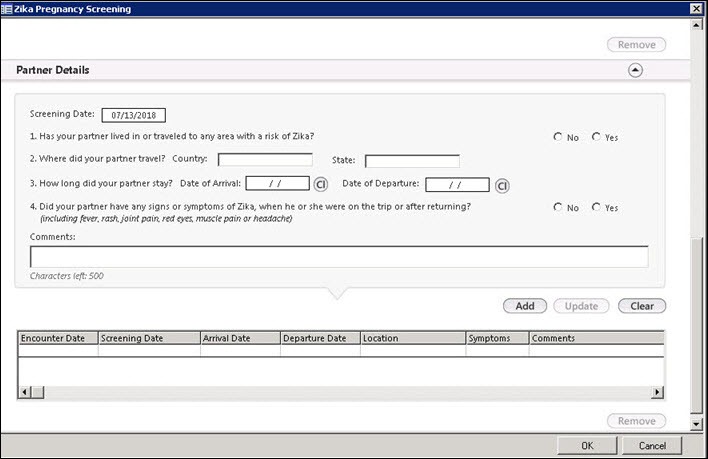The width and height of the screenshot is (708, 459).
Task: Click table horizontal scrollbar right arrow
Action: click(x=657, y=392)
